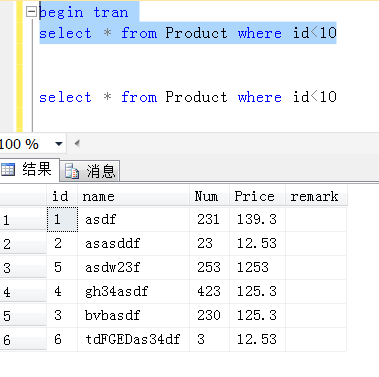
Task: Click the 结果 grid tab icon
Action: point(8,170)
